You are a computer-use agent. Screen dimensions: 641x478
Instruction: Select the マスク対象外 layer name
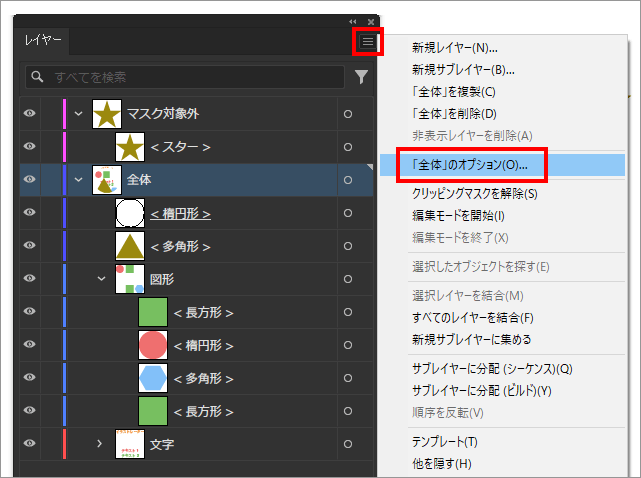pyautogui.click(x=163, y=114)
